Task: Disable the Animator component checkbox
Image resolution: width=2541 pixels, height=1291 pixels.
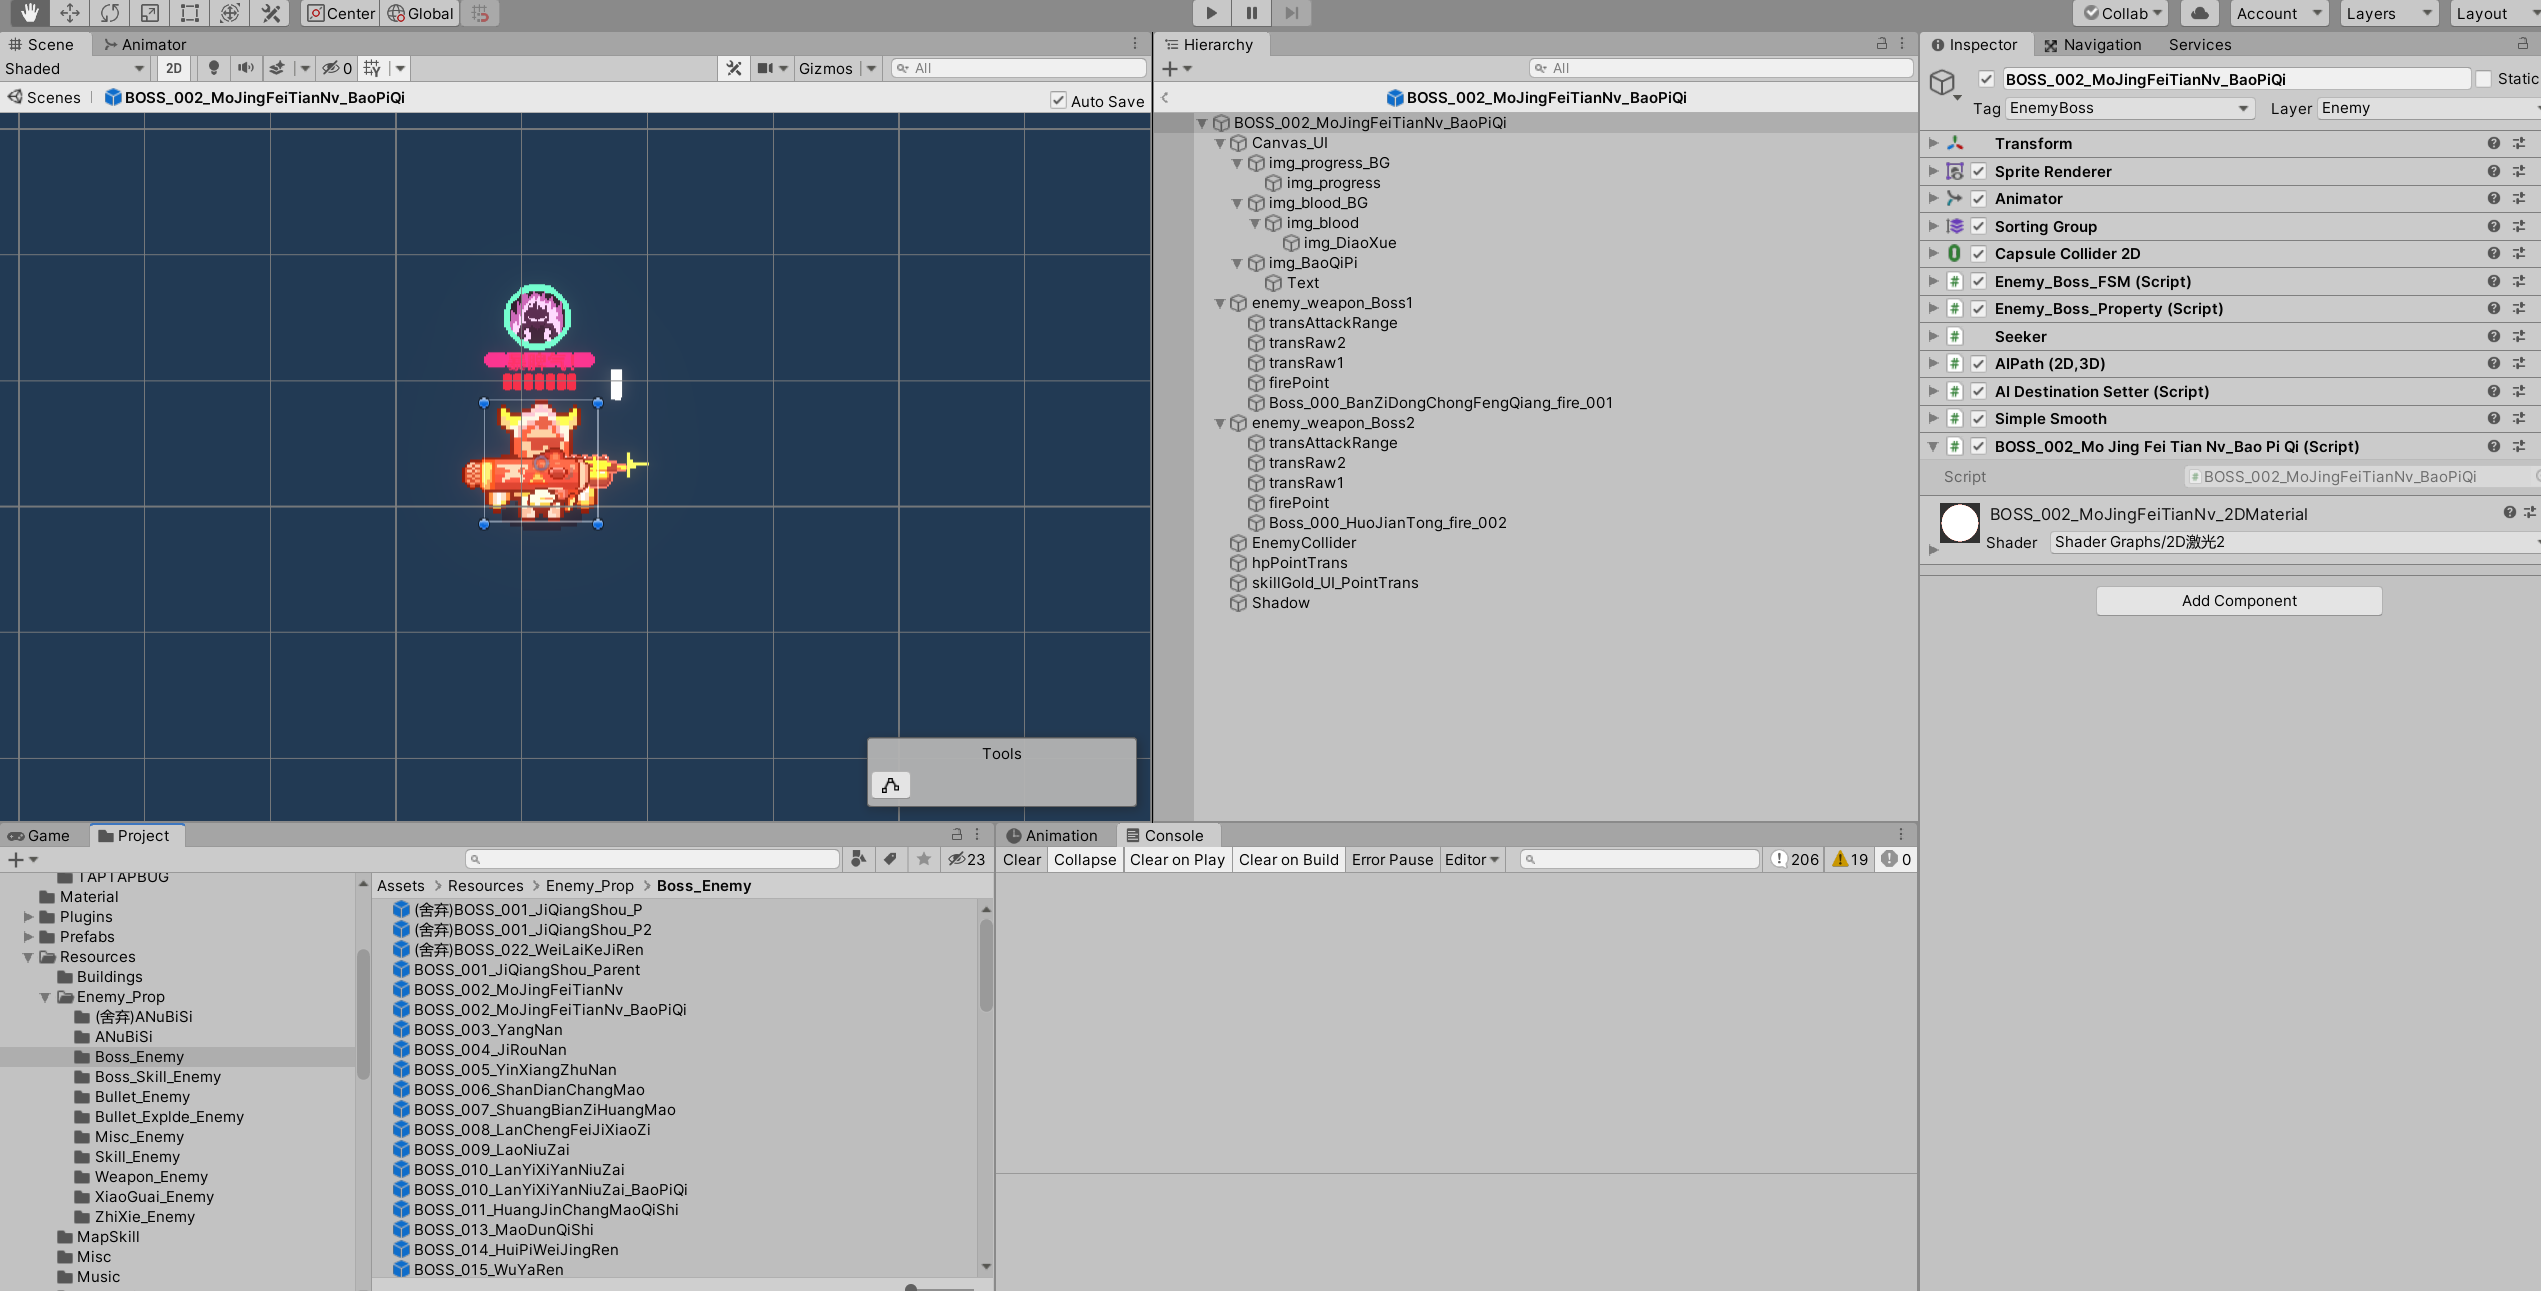Action: [1979, 199]
